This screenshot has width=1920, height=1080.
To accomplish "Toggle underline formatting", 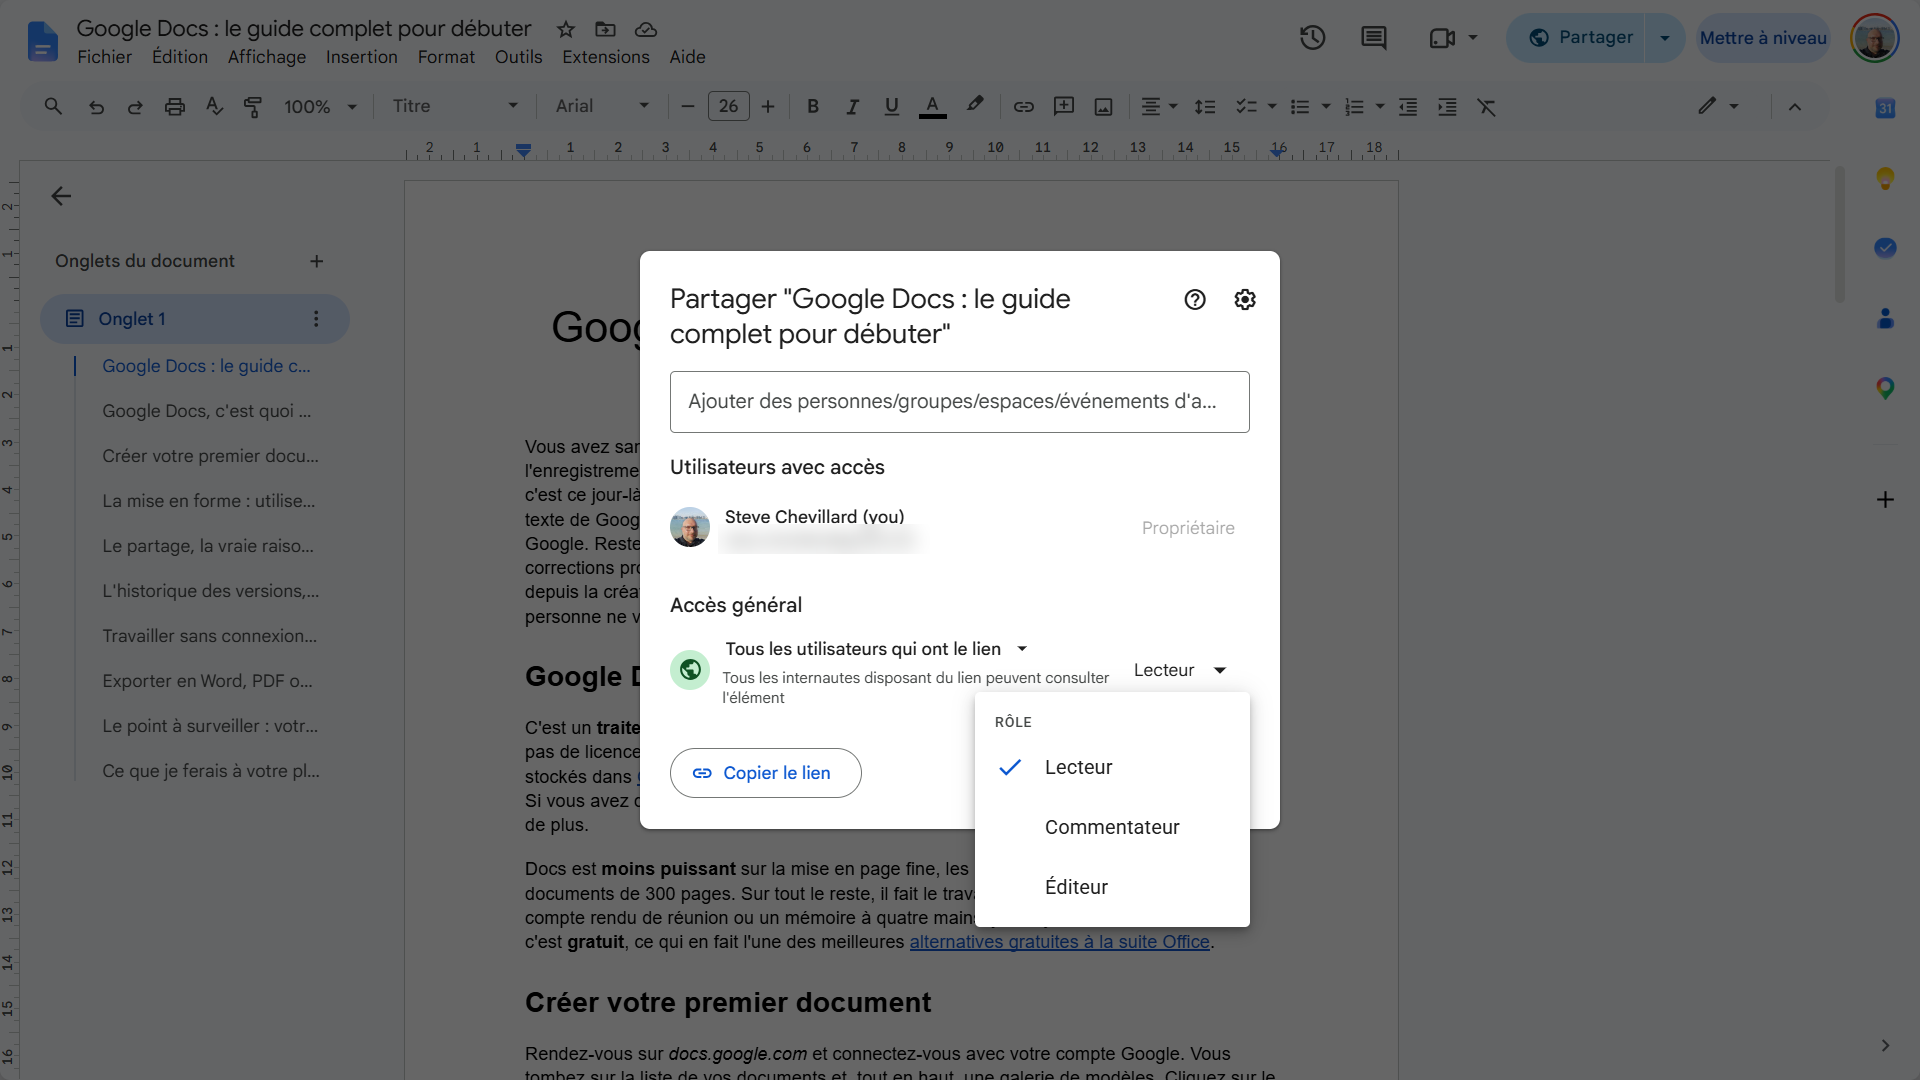I will (892, 106).
